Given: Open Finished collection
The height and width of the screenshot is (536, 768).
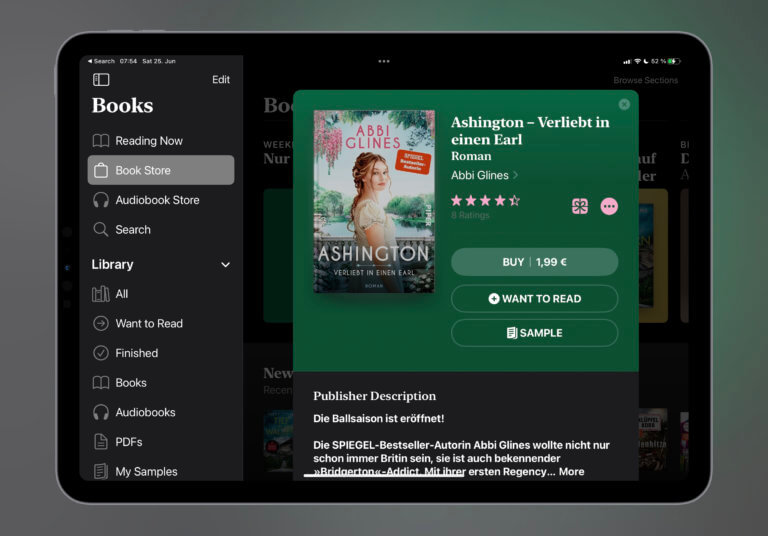Looking at the screenshot, I should tap(161, 353).
